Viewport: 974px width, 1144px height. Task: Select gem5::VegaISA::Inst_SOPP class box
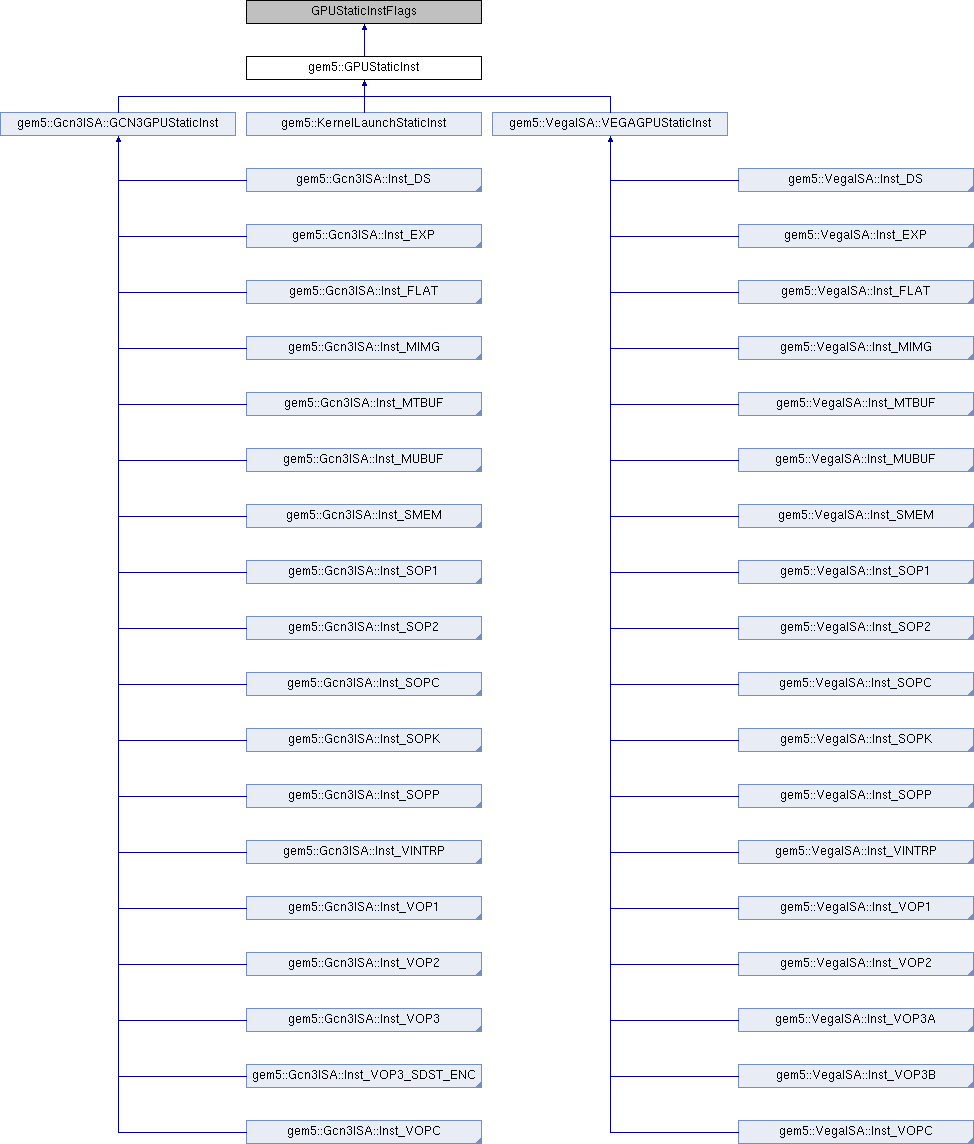(x=855, y=796)
